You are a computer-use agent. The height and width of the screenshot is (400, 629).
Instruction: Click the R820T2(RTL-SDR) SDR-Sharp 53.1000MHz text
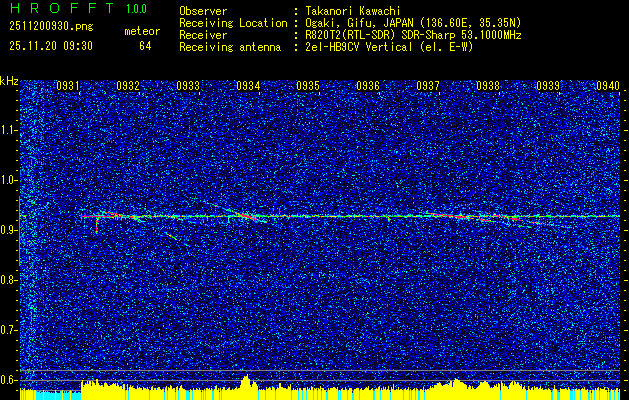tap(413, 35)
